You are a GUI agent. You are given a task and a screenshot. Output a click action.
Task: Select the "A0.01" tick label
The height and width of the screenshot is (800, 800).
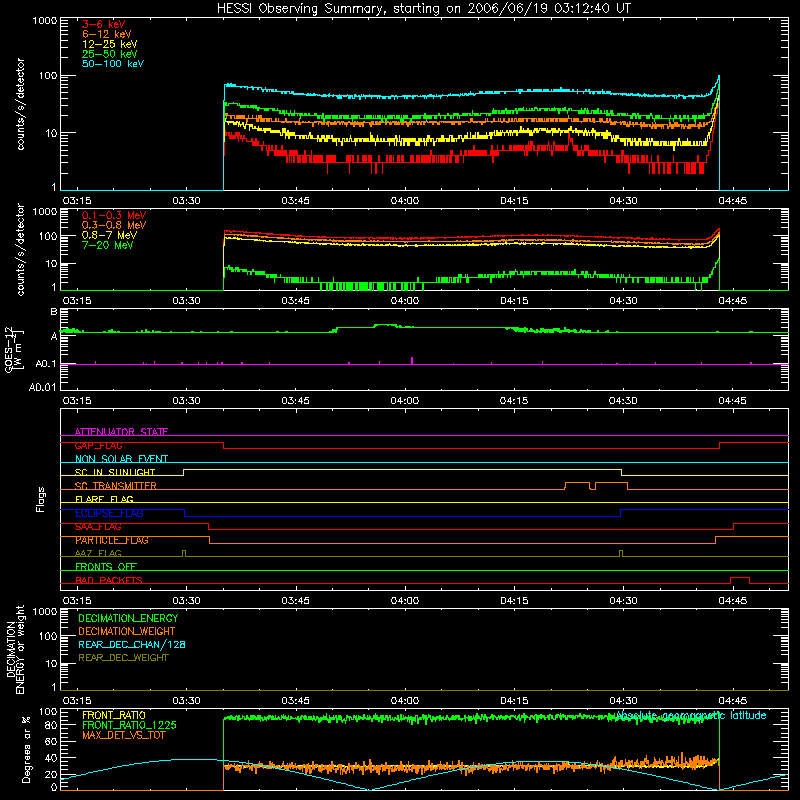point(43,387)
